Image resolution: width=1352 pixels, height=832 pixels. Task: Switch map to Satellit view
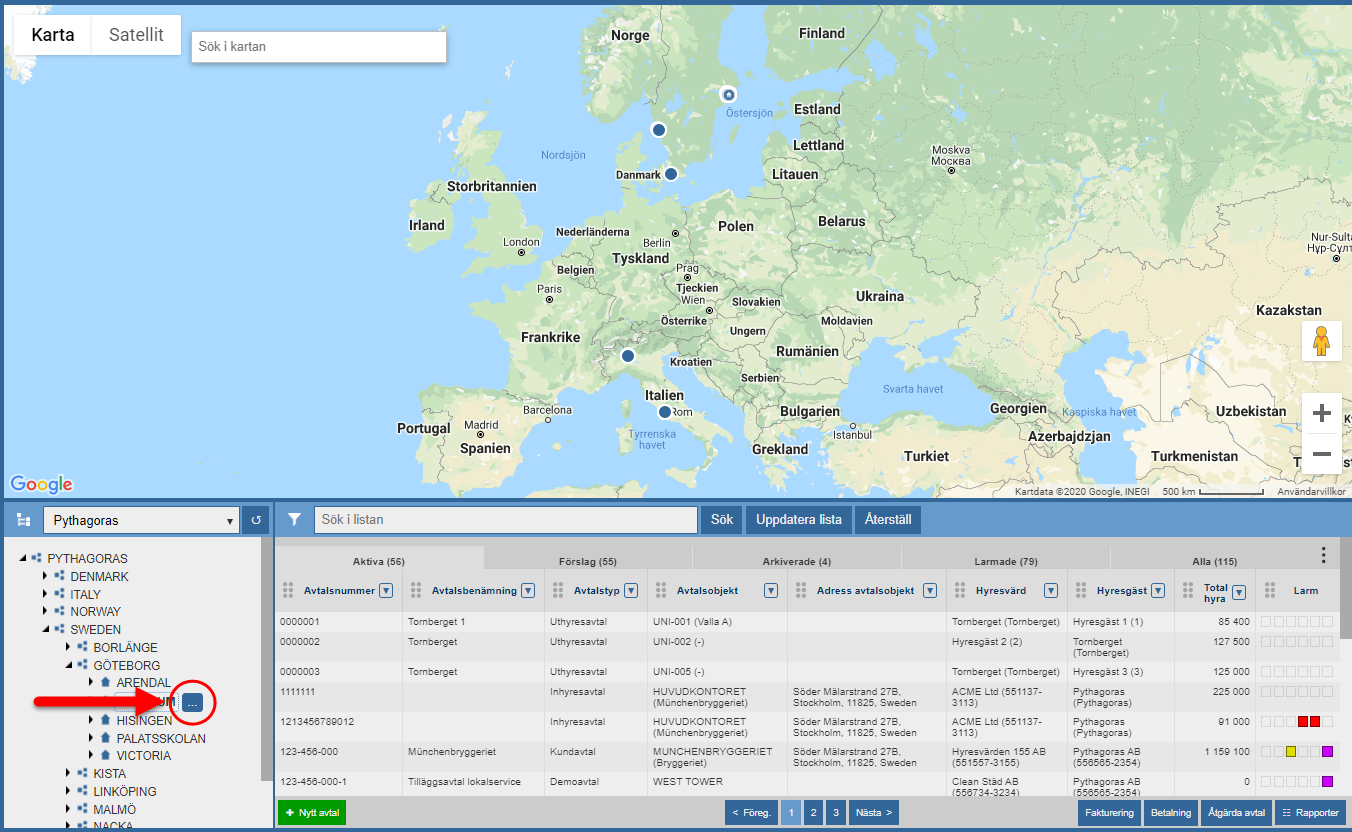136,35
